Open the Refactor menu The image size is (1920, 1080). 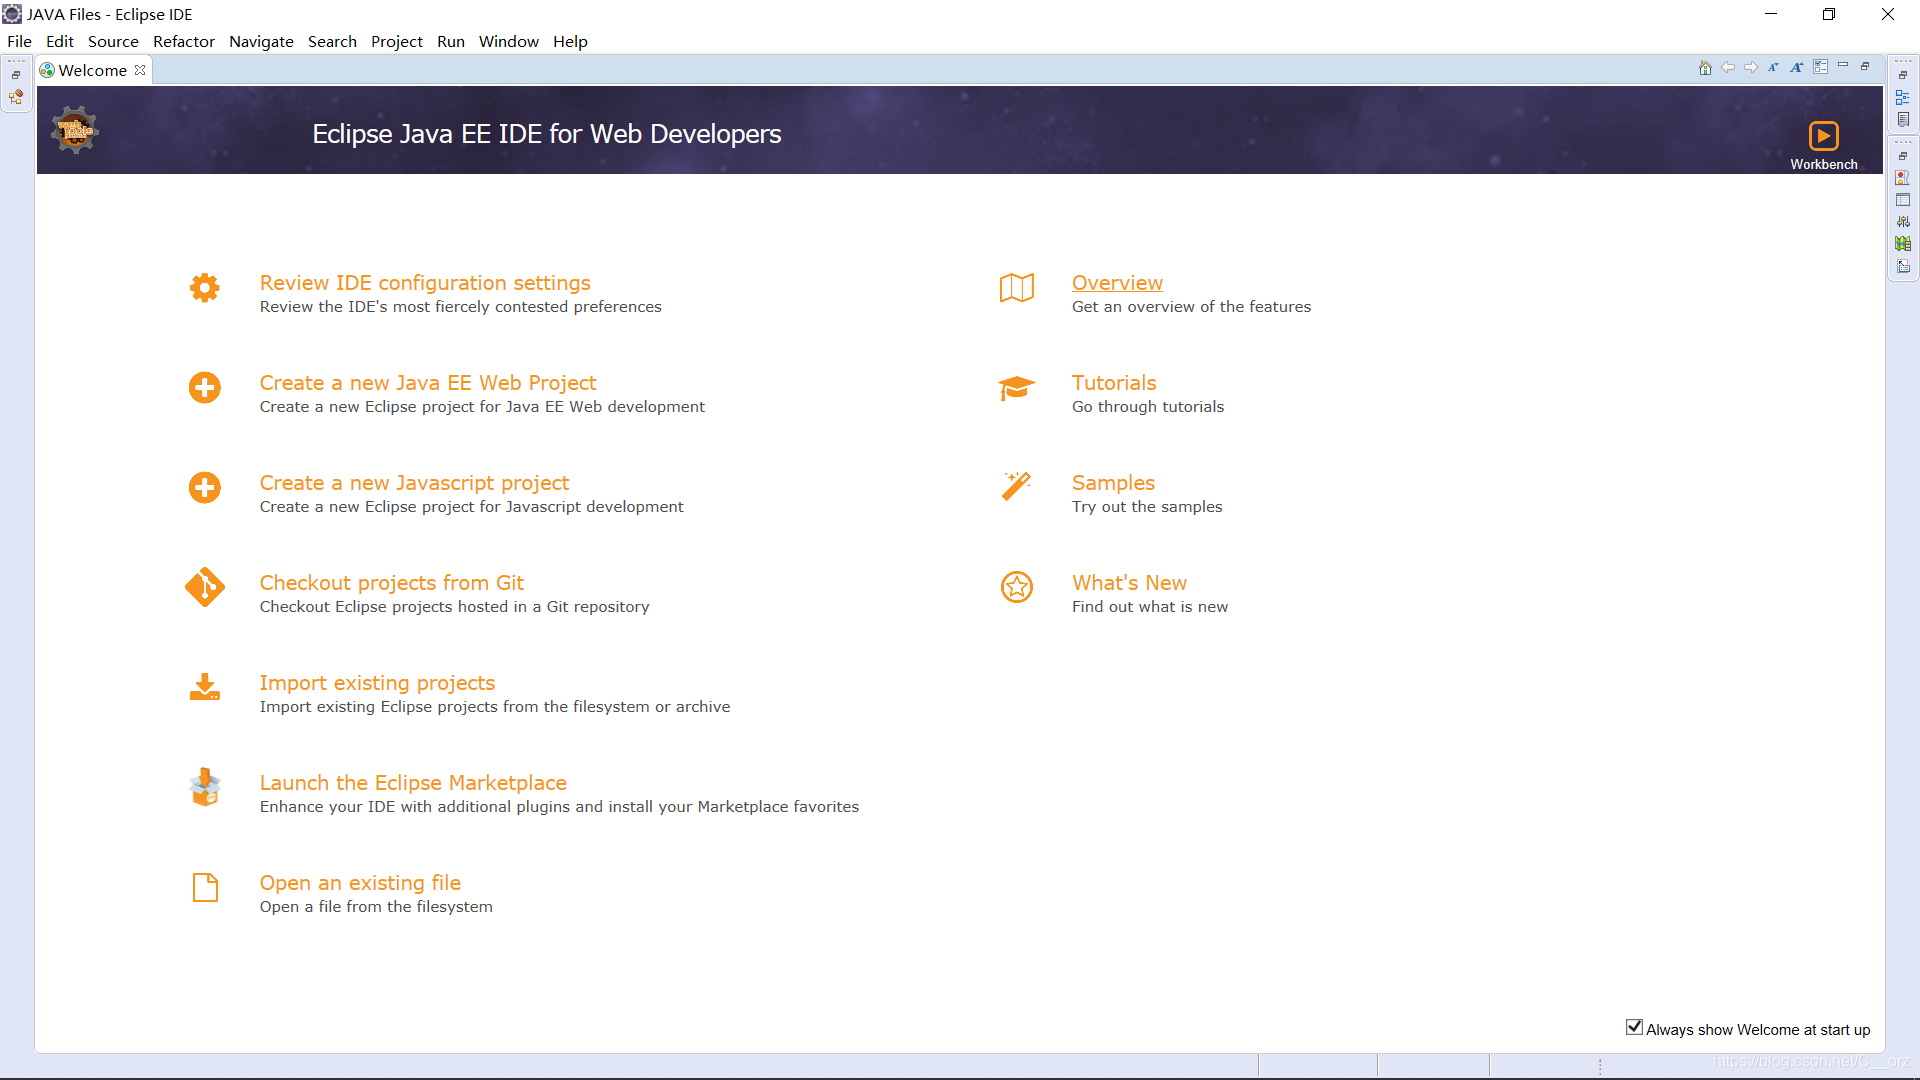point(184,41)
